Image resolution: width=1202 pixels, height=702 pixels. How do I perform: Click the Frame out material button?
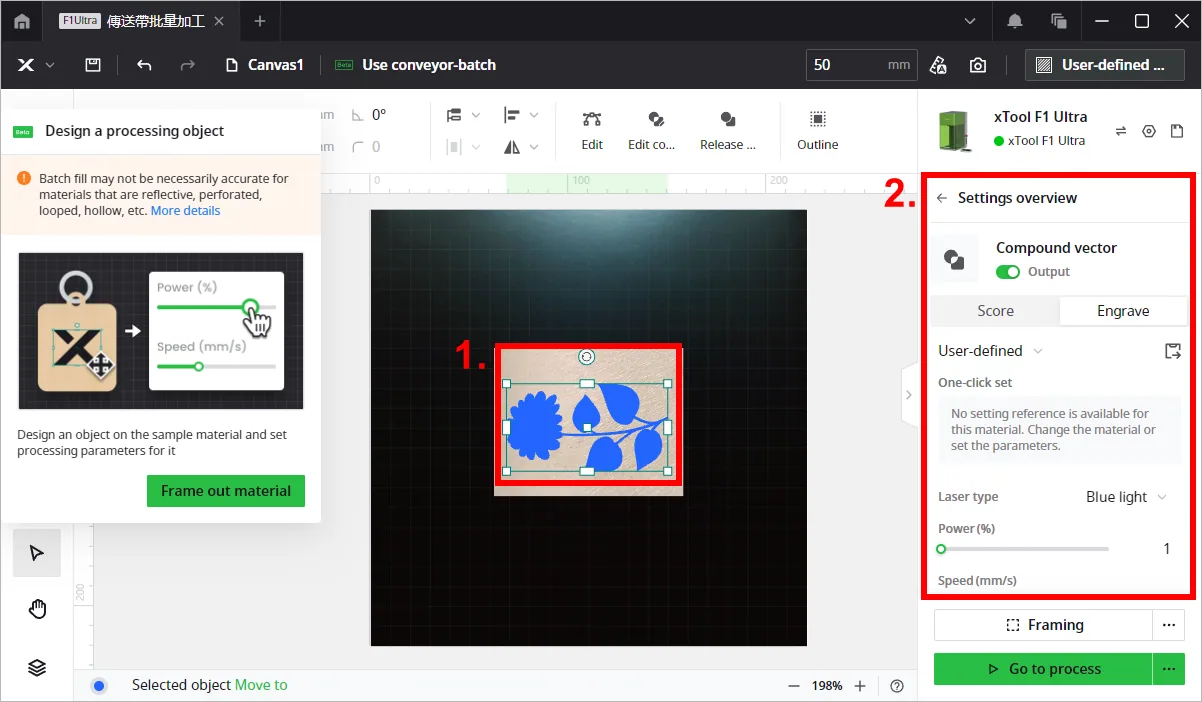coord(226,491)
